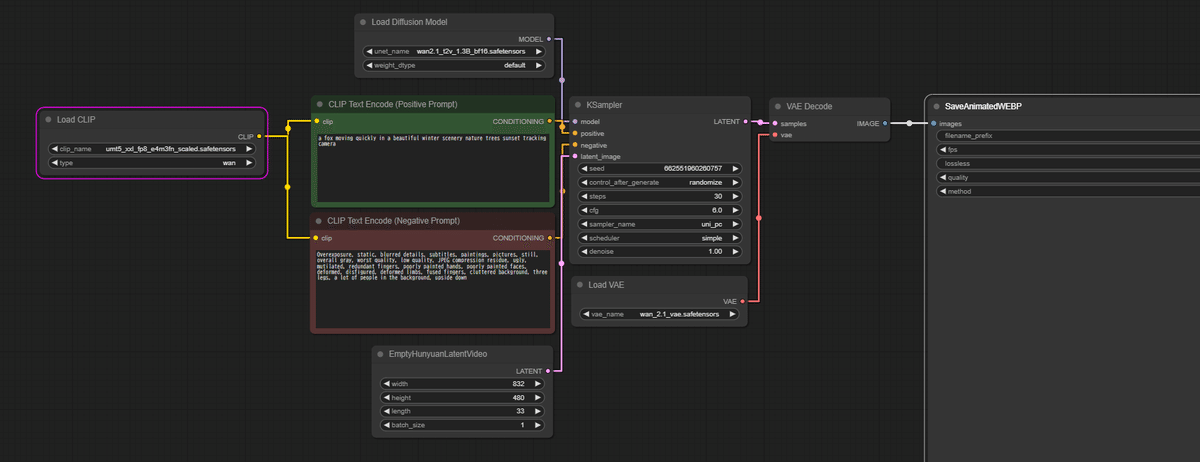
Task: Decrease batch_size using its left arrow
Action: (386, 425)
